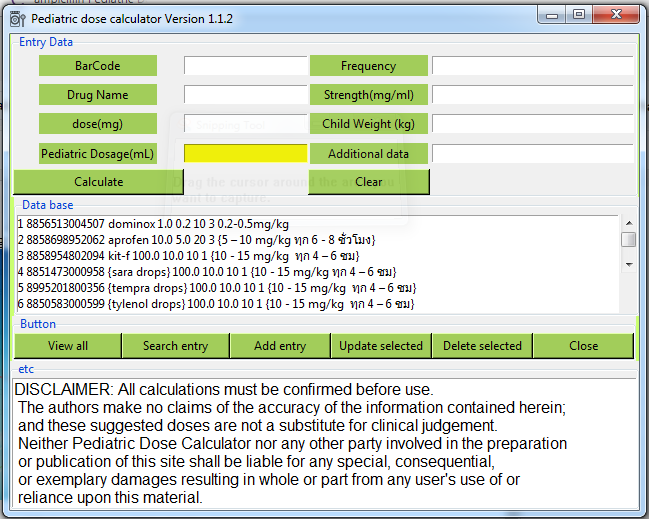Click the Additional data label button
Image resolution: width=649 pixels, height=519 pixels.
coord(368,154)
